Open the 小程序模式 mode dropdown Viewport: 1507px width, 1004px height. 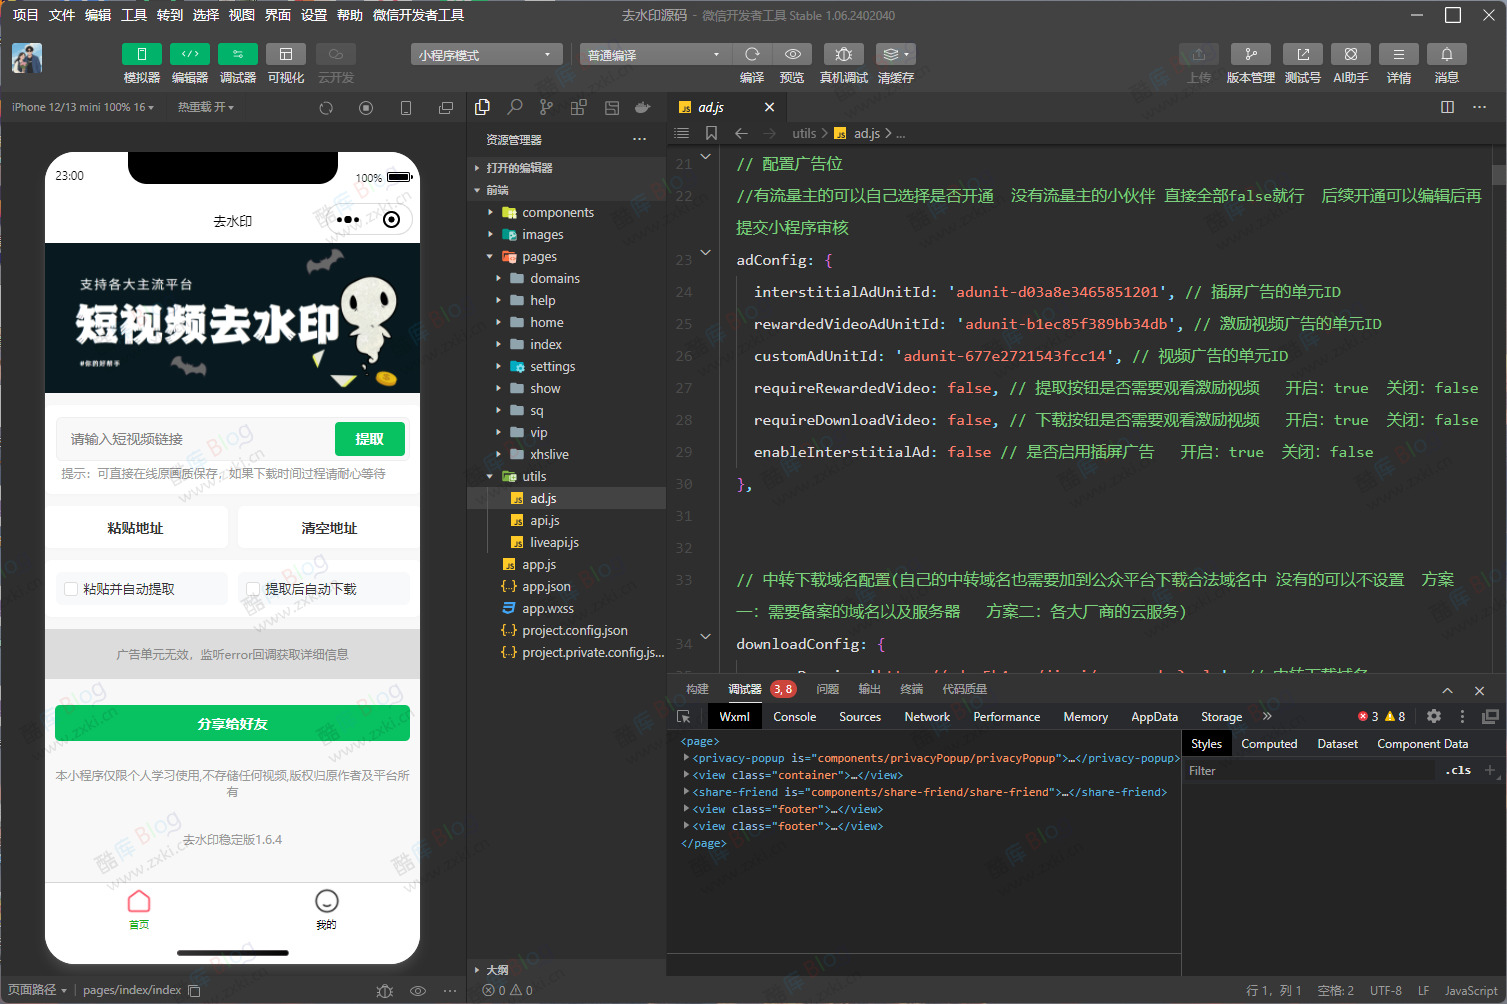(484, 55)
